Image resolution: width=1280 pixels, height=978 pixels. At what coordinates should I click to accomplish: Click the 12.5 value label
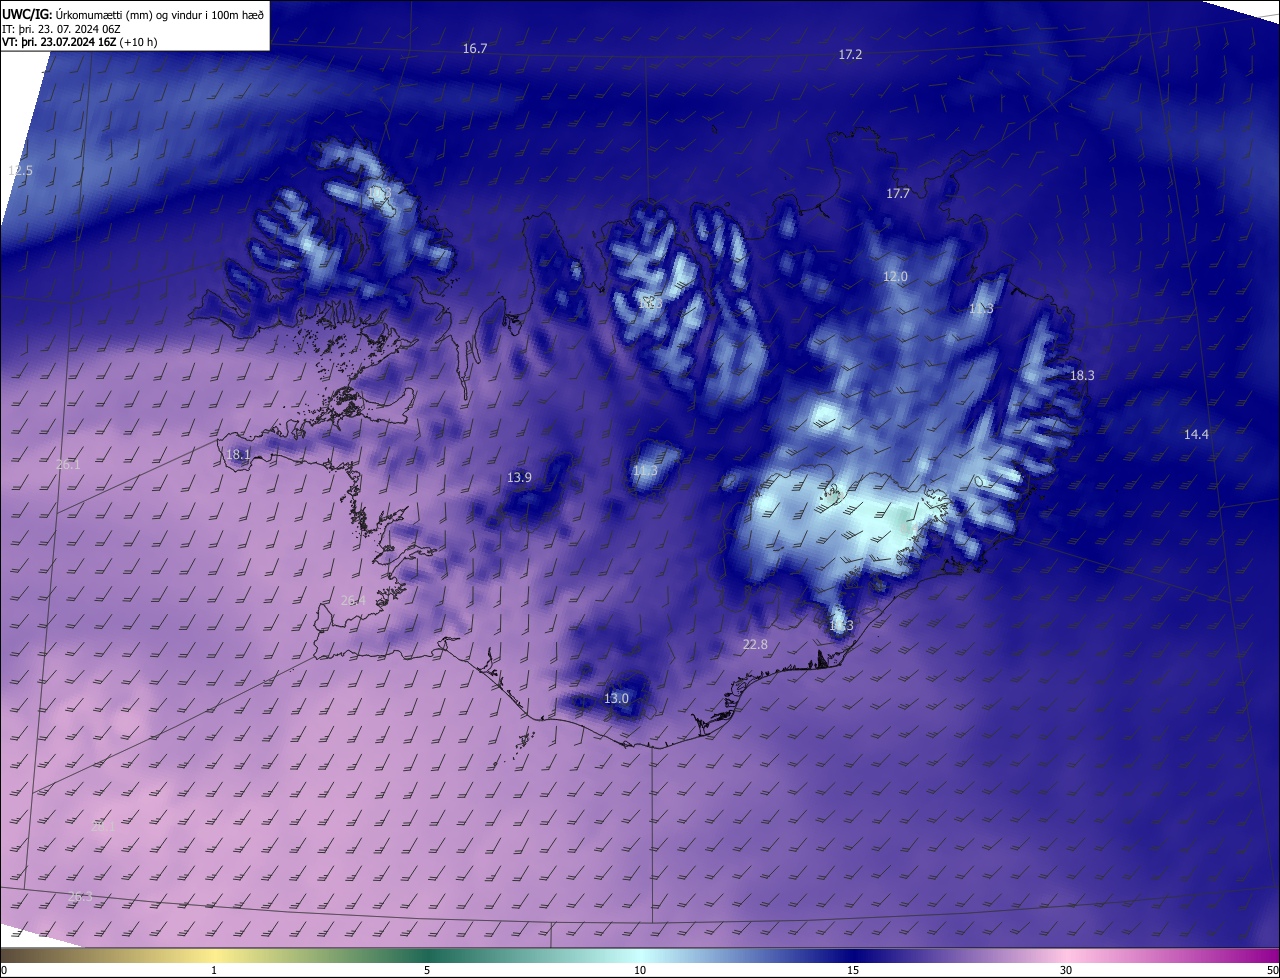tap(20, 171)
